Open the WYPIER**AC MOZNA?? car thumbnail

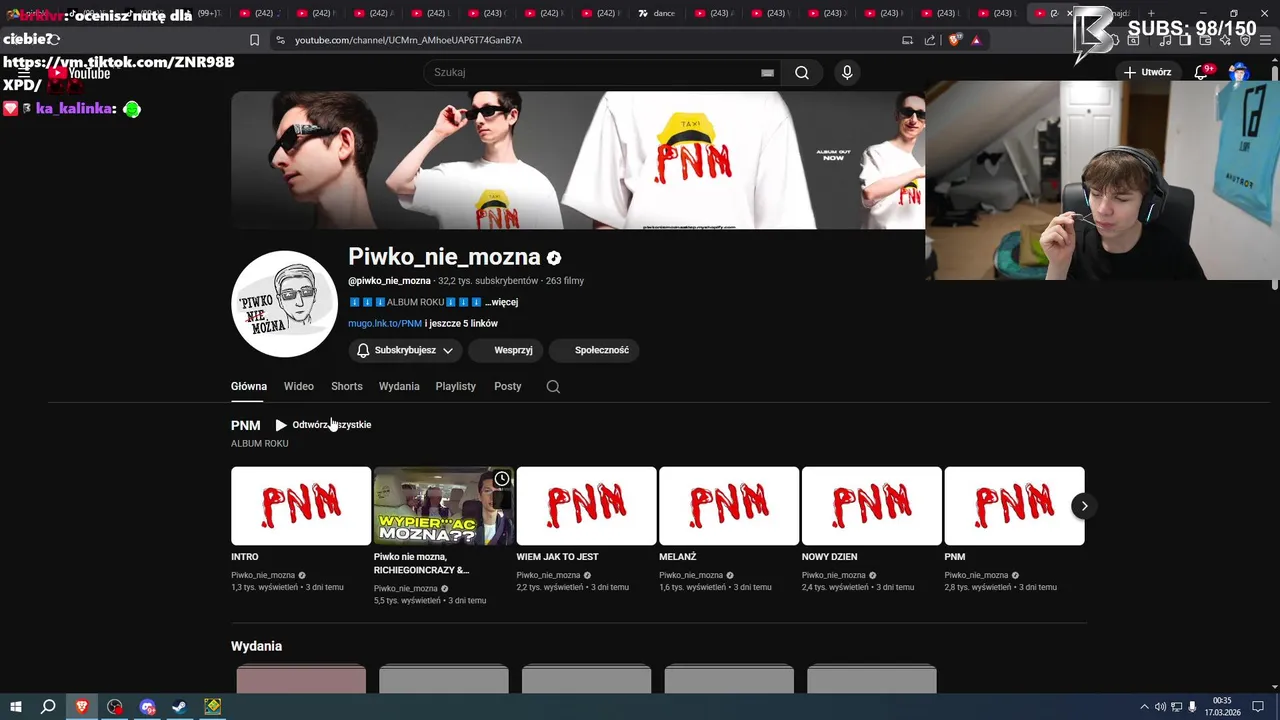pos(444,506)
